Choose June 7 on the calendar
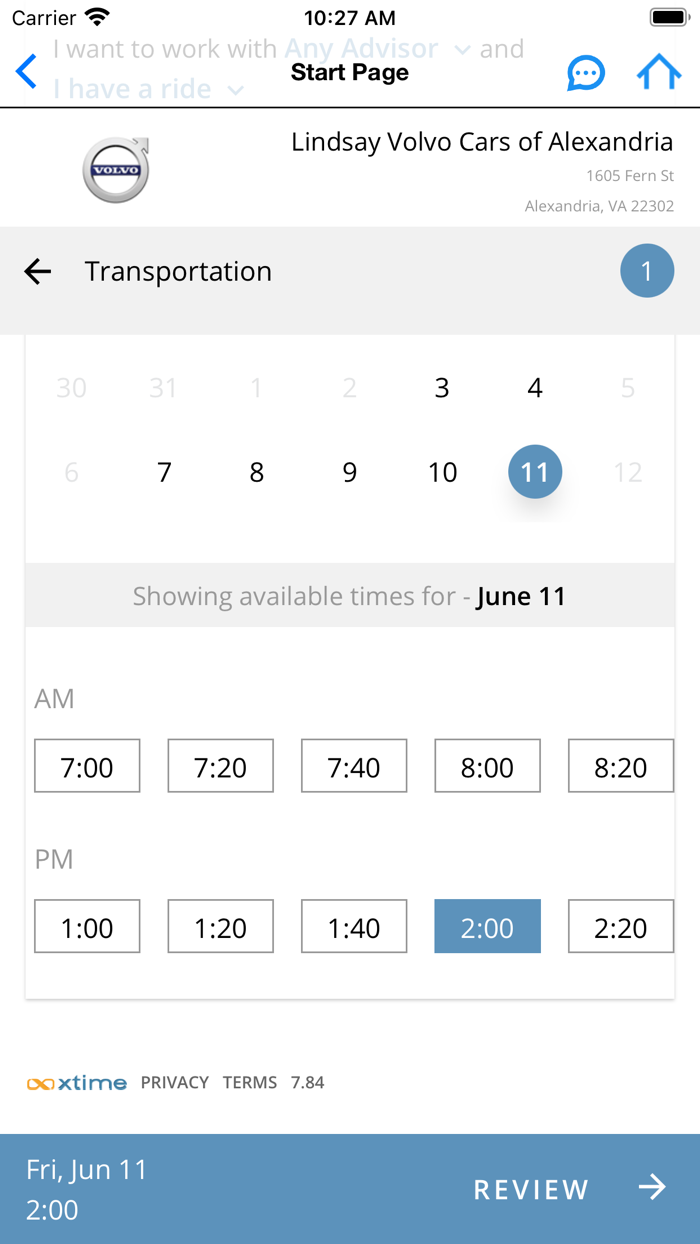Viewport: 700px width, 1244px height. click(164, 472)
